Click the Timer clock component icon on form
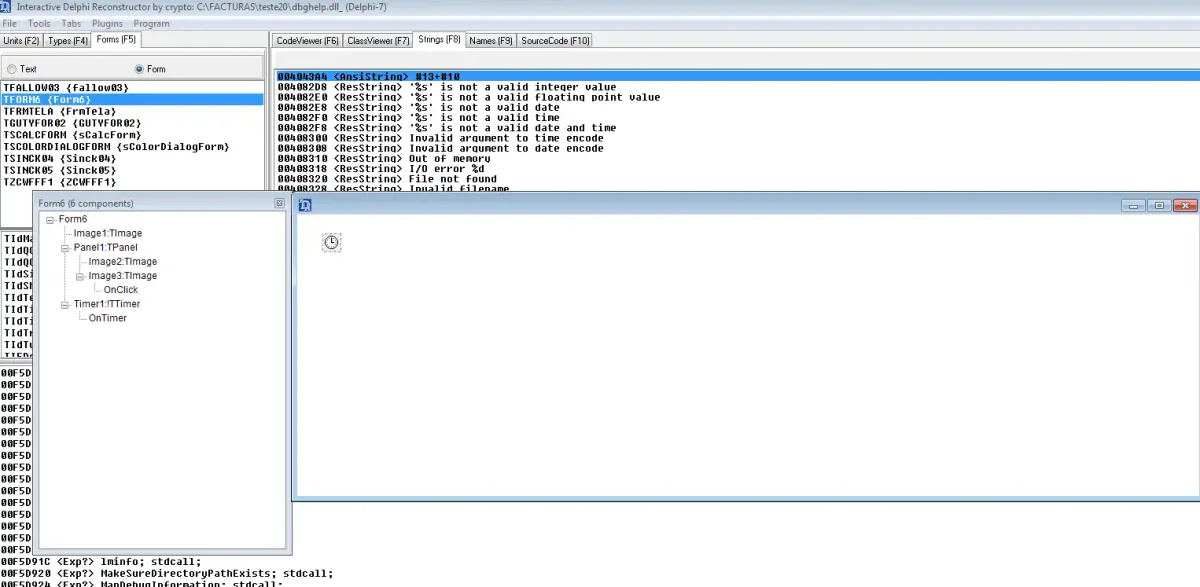The width and height of the screenshot is (1200, 587). tap(332, 242)
